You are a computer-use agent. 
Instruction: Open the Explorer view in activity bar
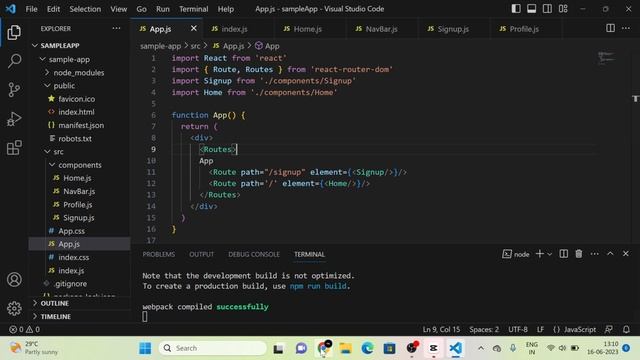14,32
